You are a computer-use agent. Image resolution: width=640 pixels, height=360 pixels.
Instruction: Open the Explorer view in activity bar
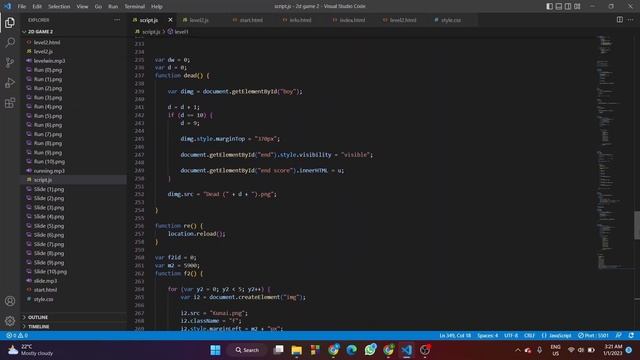click(x=10, y=23)
